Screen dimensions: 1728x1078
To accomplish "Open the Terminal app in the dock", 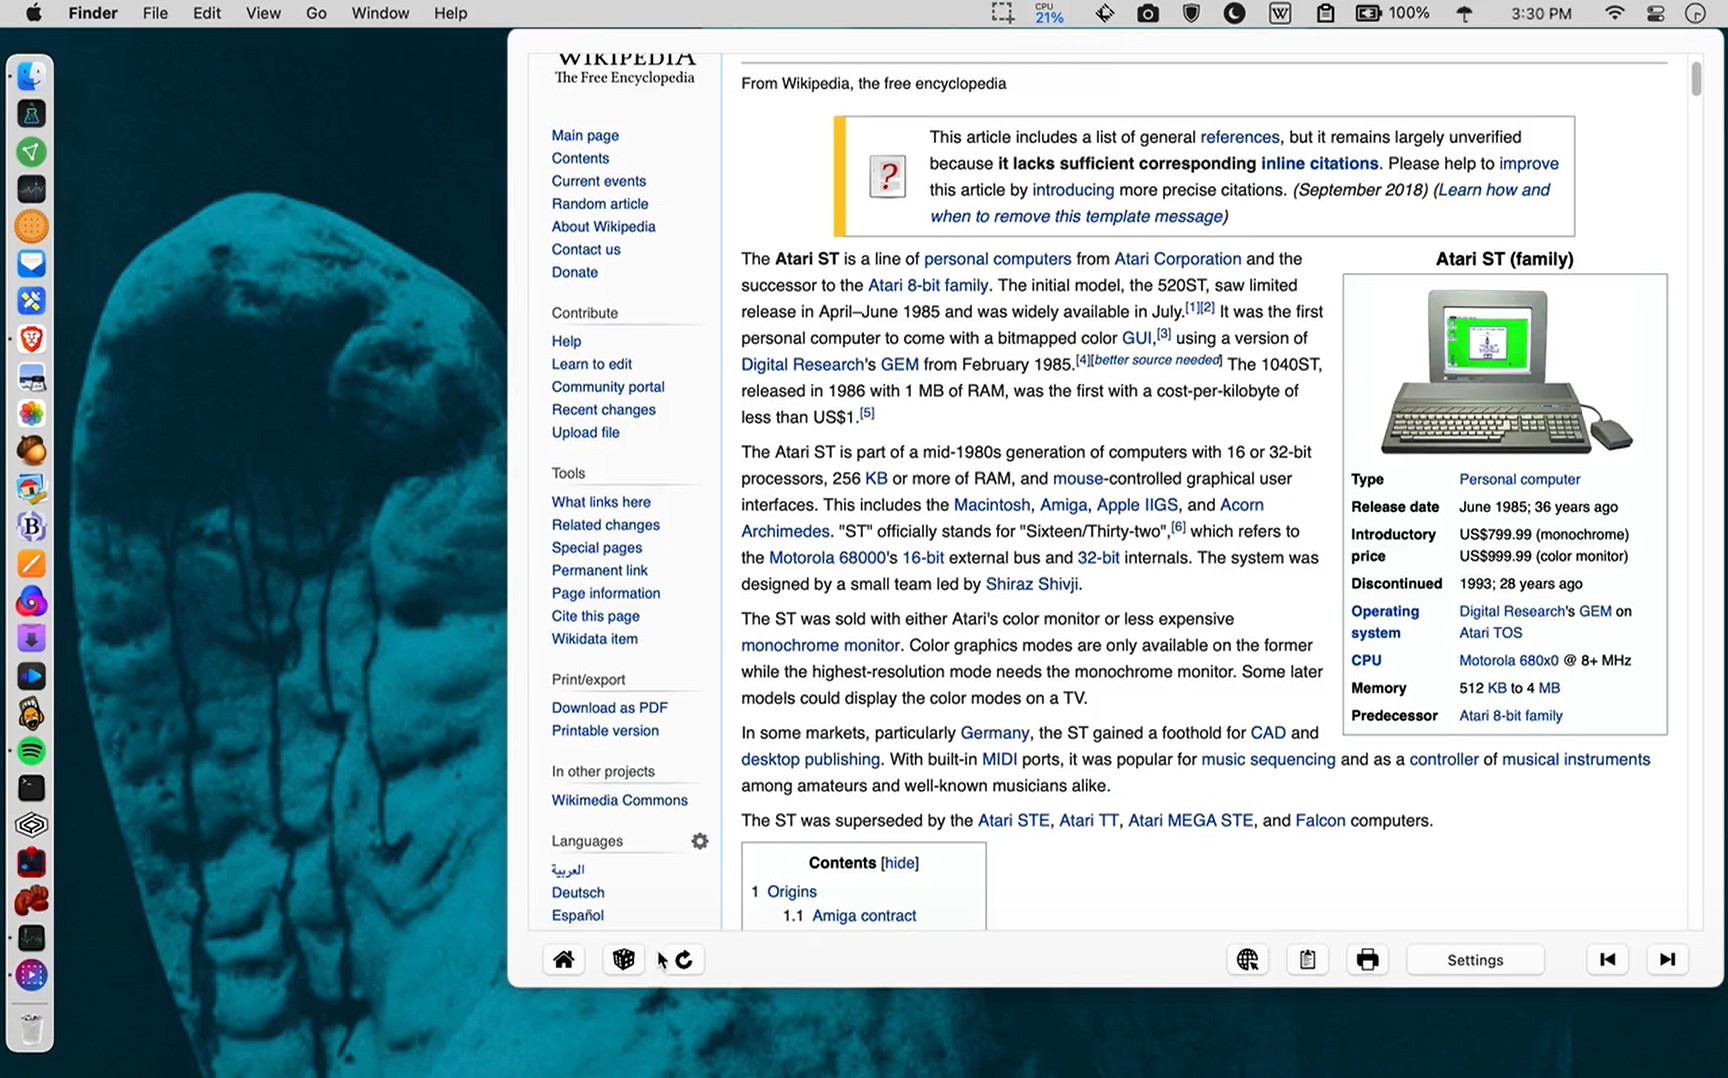I will [x=31, y=788].
